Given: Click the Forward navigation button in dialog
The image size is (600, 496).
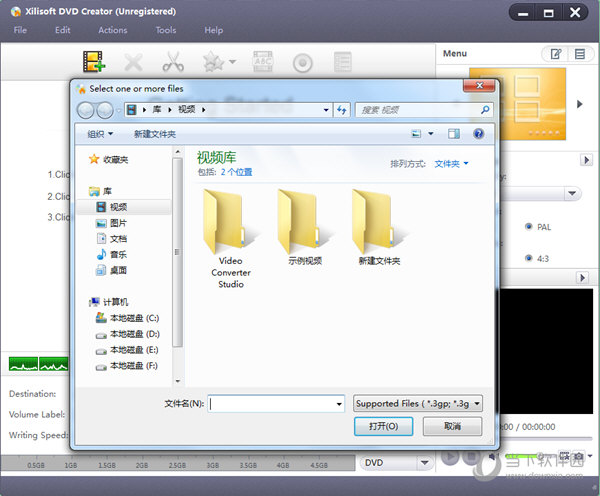Looking at the screenshot, I should (x=104, y=110).
